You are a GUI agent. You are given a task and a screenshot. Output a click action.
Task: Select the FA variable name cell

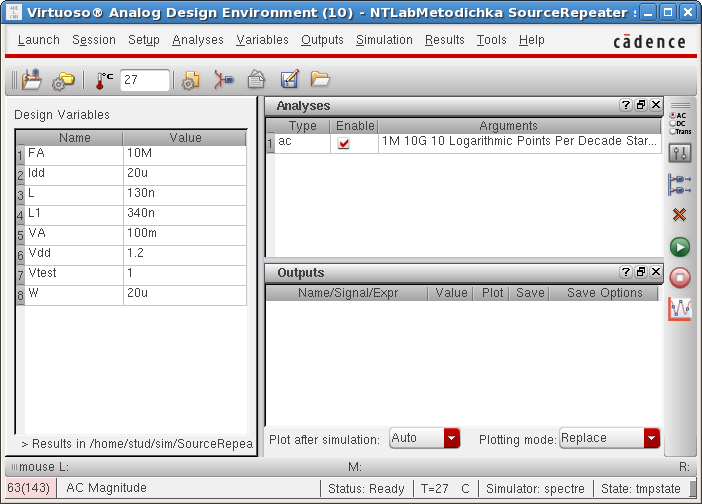click(73, 155)
